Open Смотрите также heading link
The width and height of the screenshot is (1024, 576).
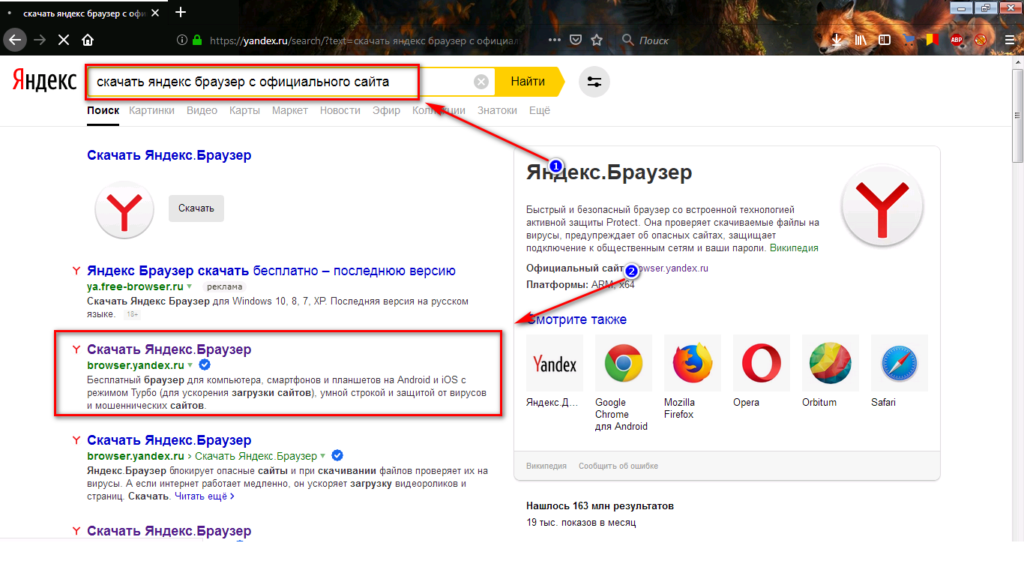coord(576,319)
